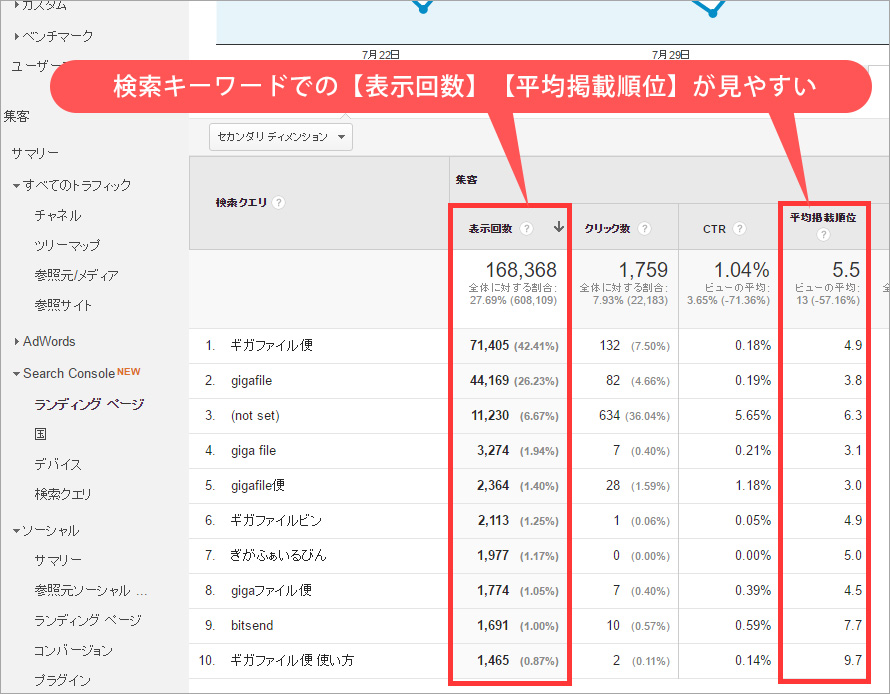Click impressions 71,405 cell
The height and width of the screenshot is (694, 890).
(x=489, y=346)
